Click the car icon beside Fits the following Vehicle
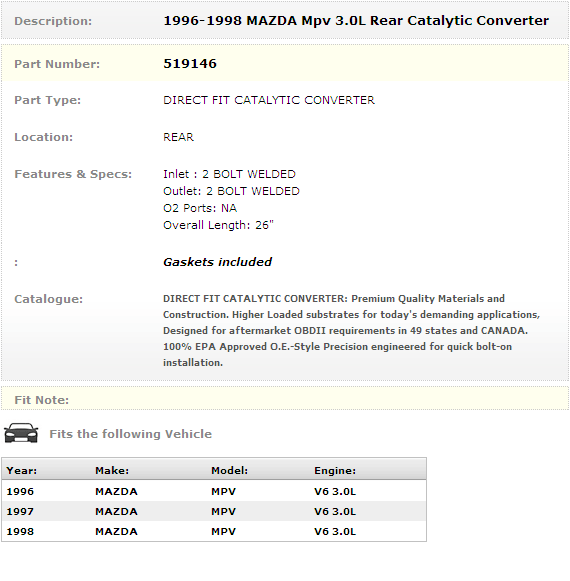Viewport: 570px width, 581px height. coord(21,433)
